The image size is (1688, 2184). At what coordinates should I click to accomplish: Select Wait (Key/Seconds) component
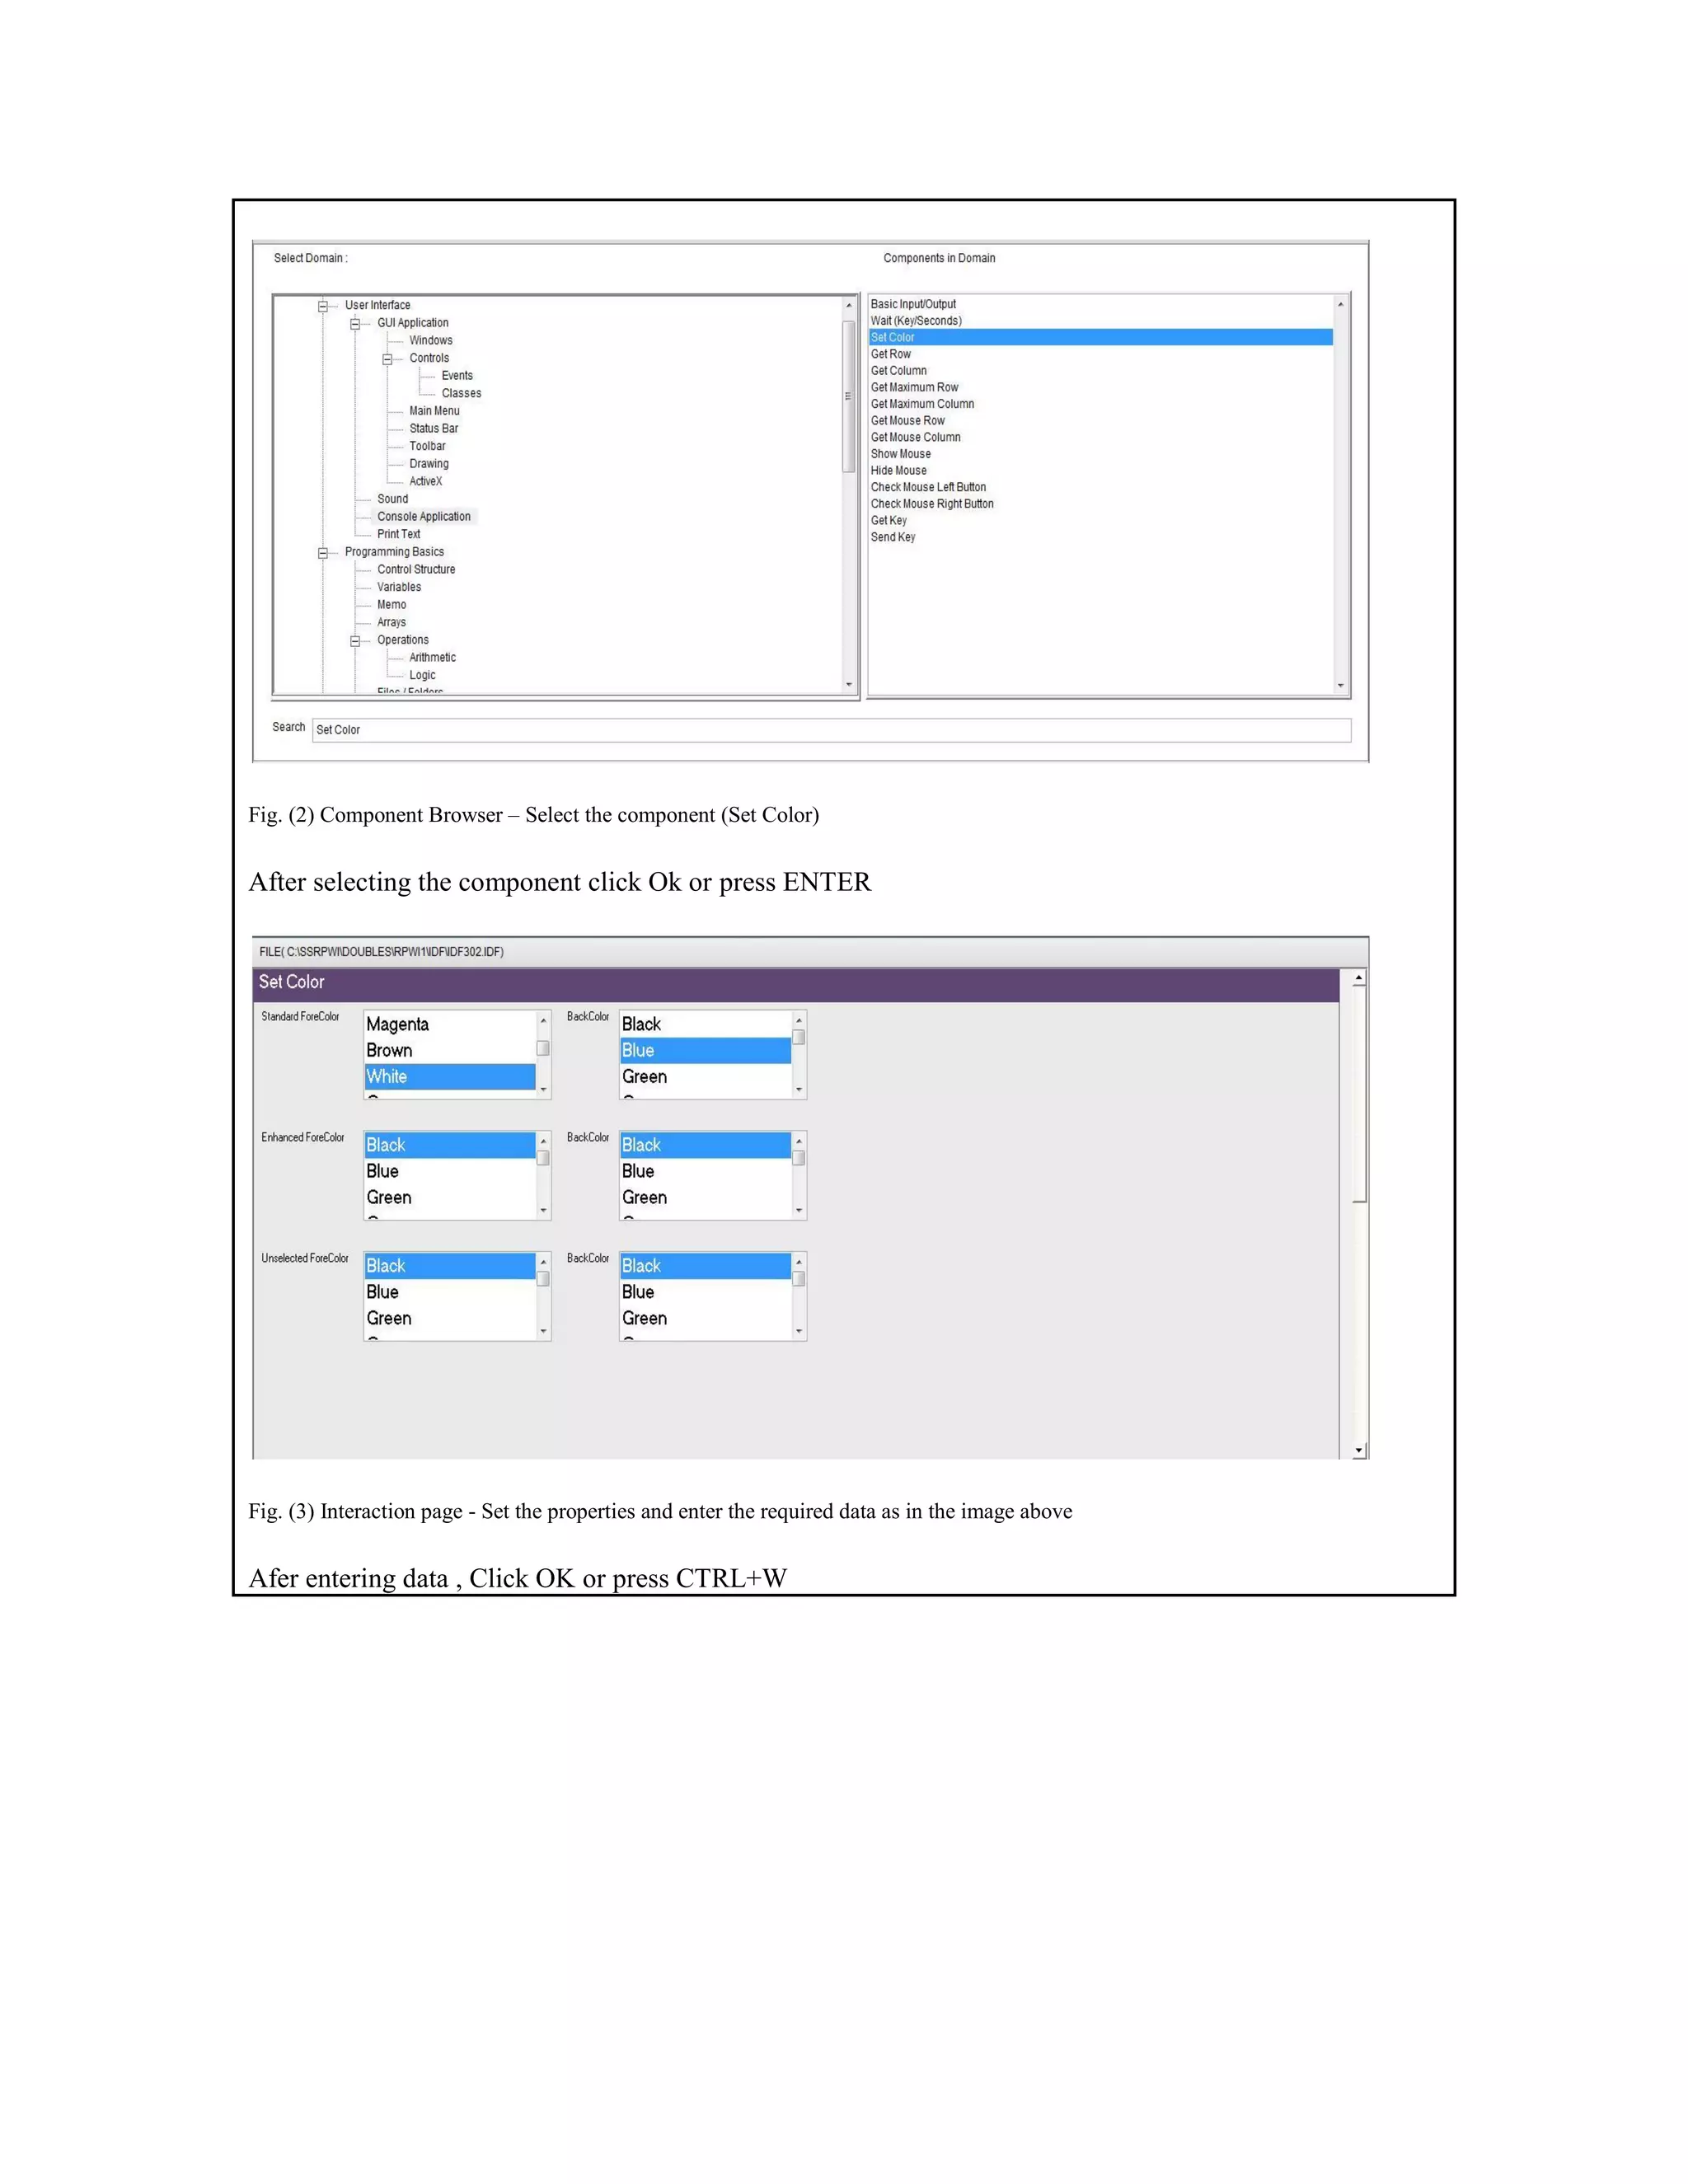coord(916,321)
